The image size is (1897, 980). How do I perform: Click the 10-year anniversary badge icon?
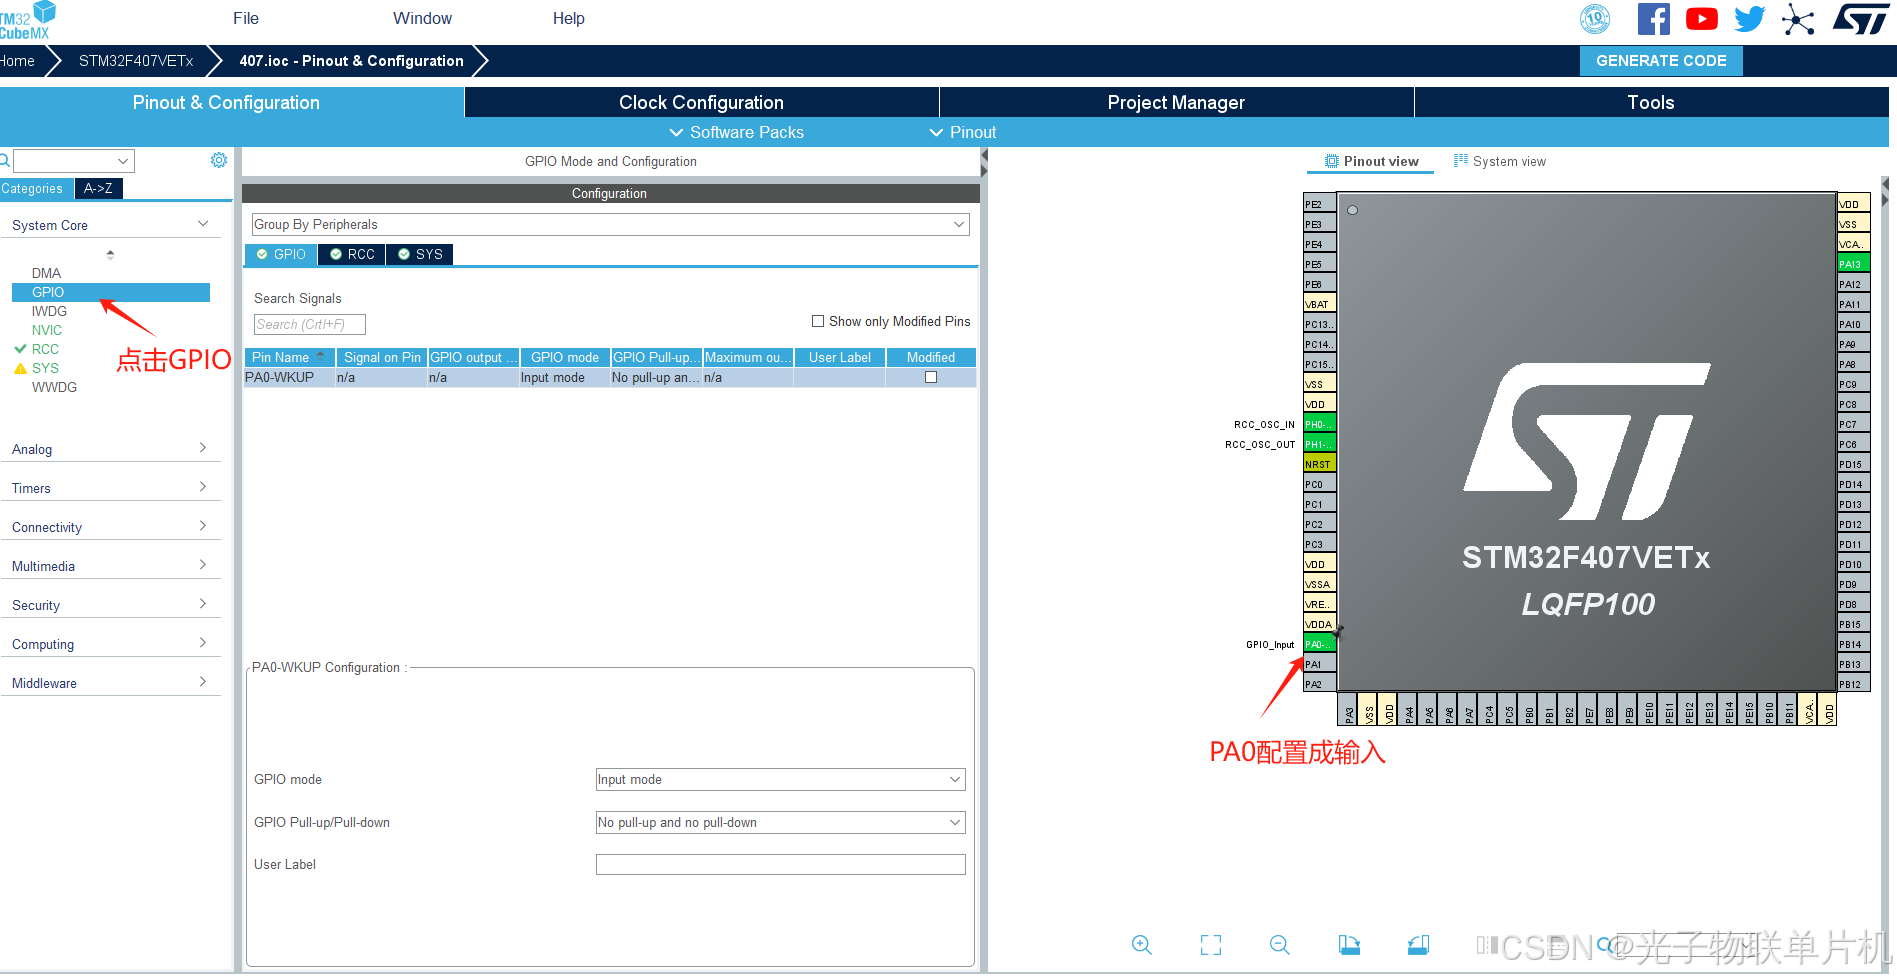click(x=1596, y=19)
